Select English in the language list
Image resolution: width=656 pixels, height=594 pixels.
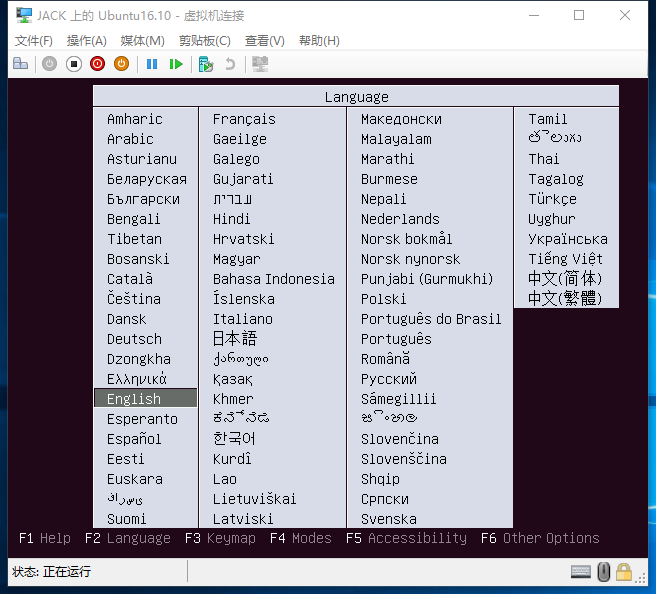134,399
